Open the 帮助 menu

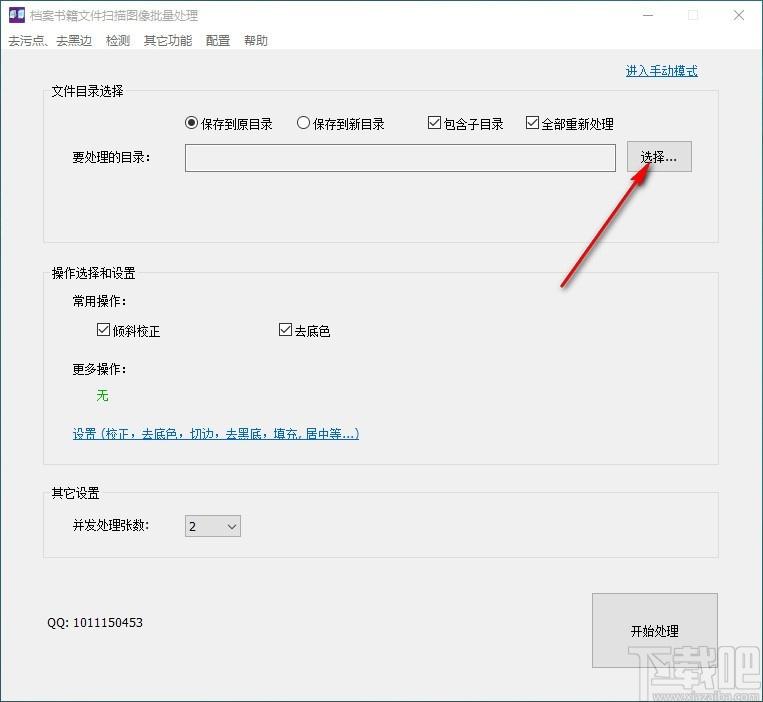tap(256, 40)
